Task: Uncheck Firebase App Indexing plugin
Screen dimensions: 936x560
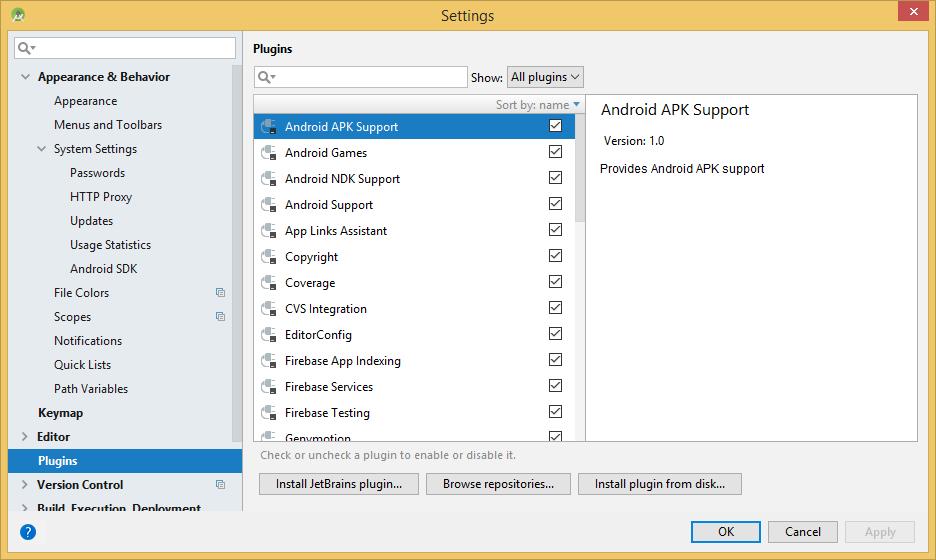Action: 555,359
